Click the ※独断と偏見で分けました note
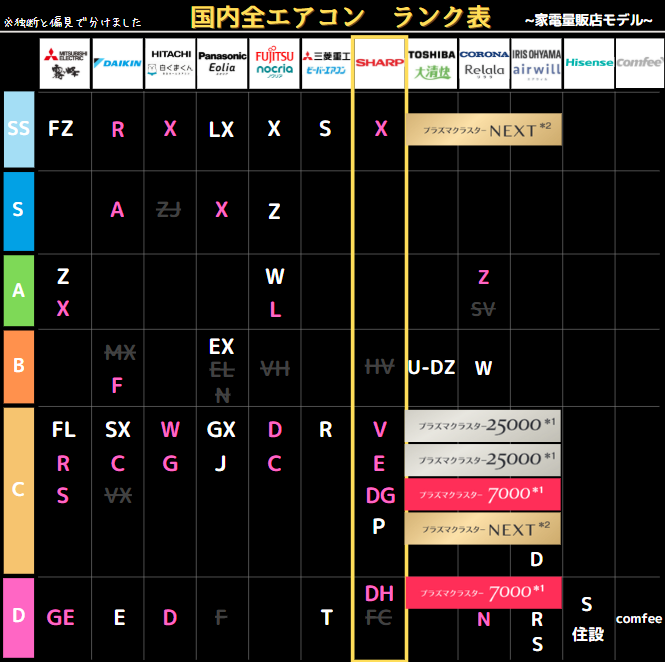 [73, 22]
